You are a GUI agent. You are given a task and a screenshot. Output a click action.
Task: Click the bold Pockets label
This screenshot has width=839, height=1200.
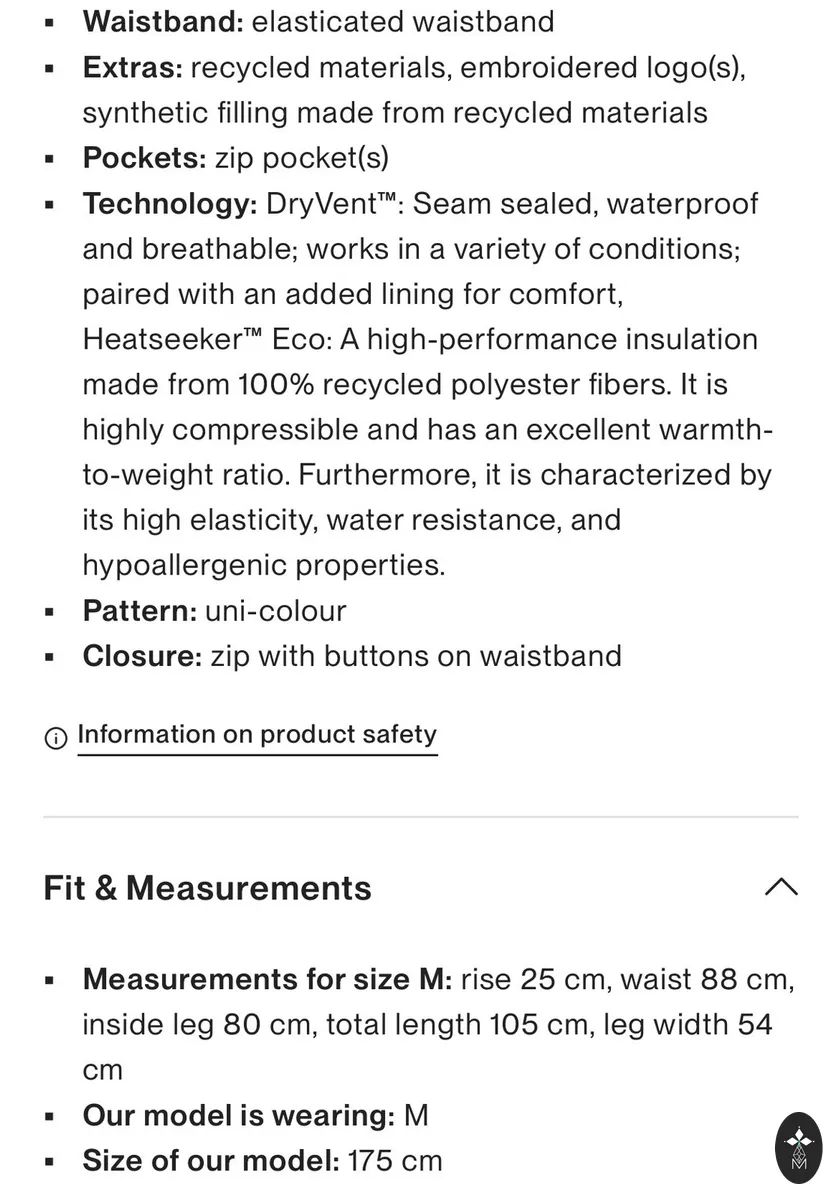click(x=145, y=158)
